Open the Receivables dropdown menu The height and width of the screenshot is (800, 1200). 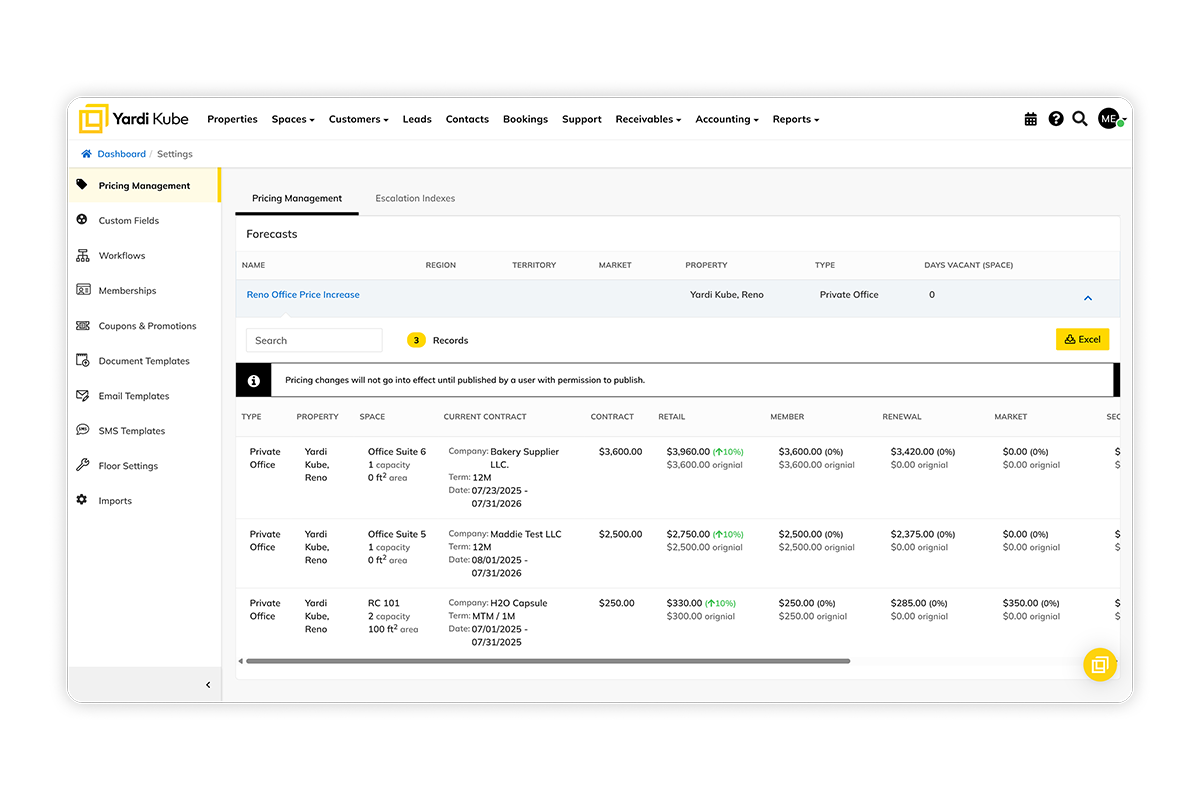coord(648,119)
